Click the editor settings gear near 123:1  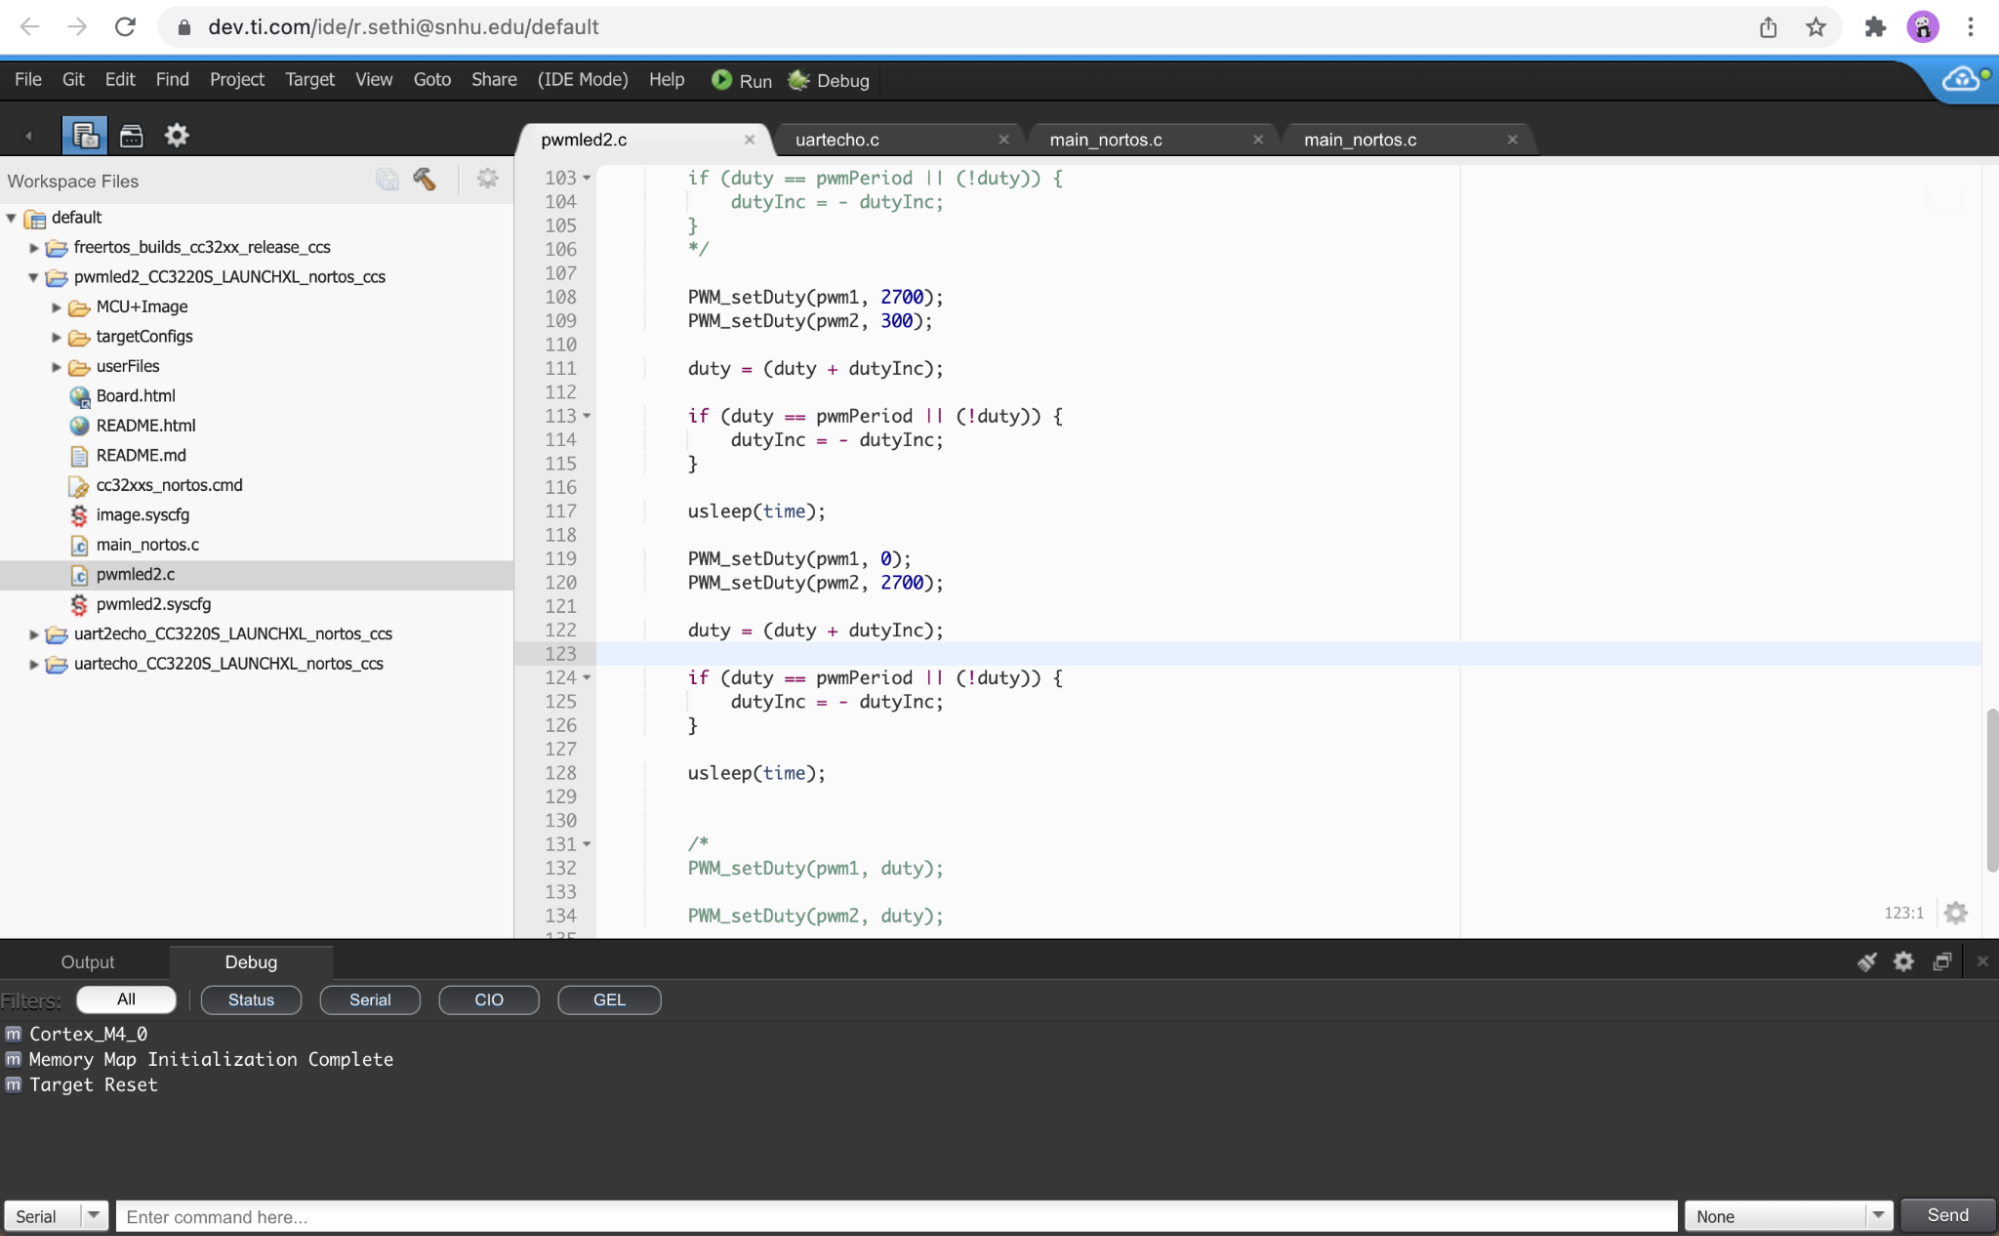[x=1955, y=912]
